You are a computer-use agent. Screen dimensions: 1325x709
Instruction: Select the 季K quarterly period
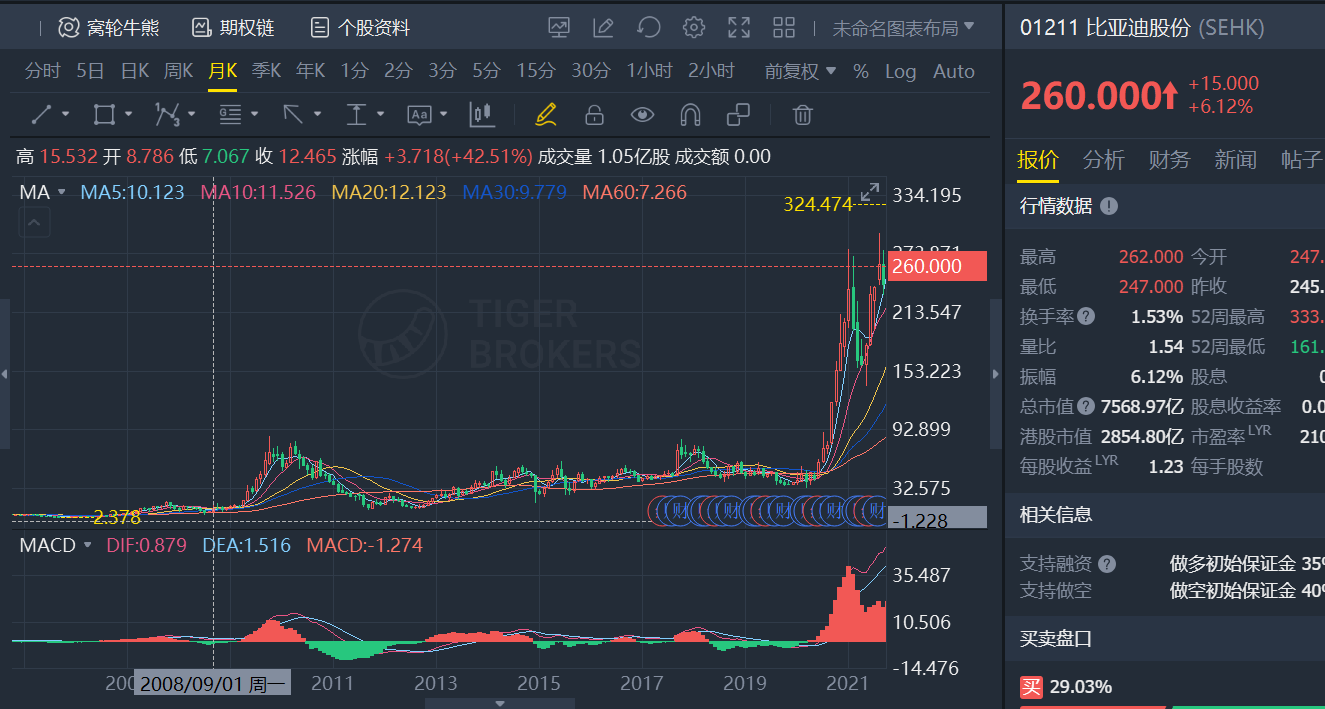point(267,71)
